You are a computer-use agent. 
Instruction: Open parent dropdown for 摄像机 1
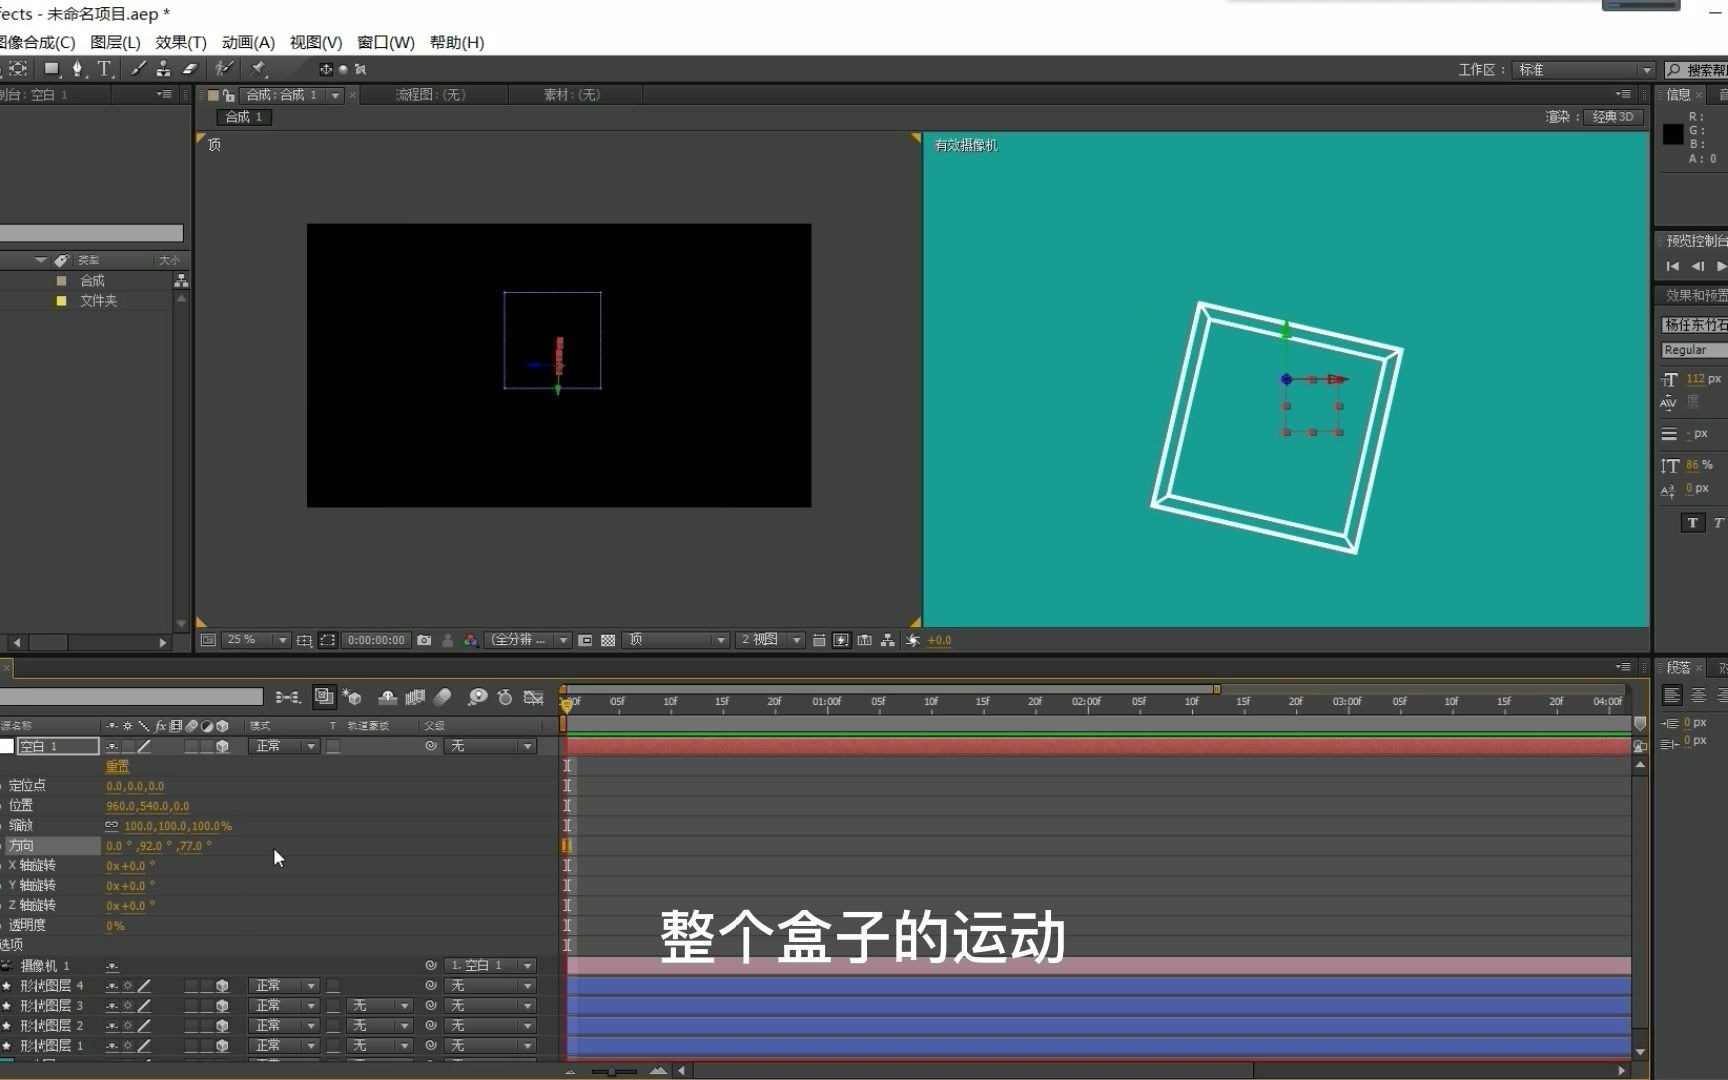(x=490, y=966)
